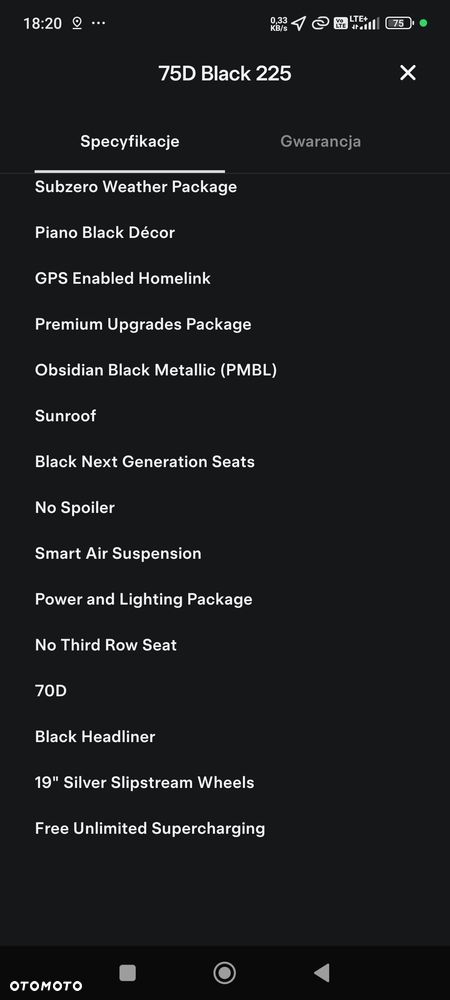Select the Smart Air Suspension item
Screen dimensions: 450x1000
[x=118, y=553]
